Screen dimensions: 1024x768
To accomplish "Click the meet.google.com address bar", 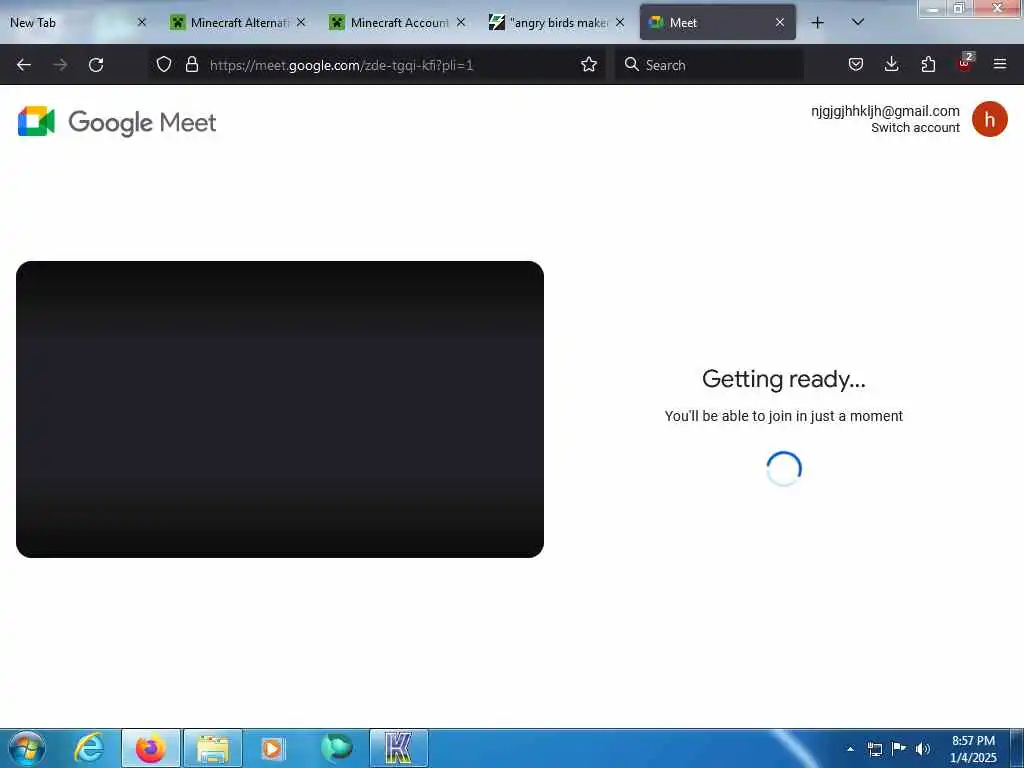I will 379,65.
